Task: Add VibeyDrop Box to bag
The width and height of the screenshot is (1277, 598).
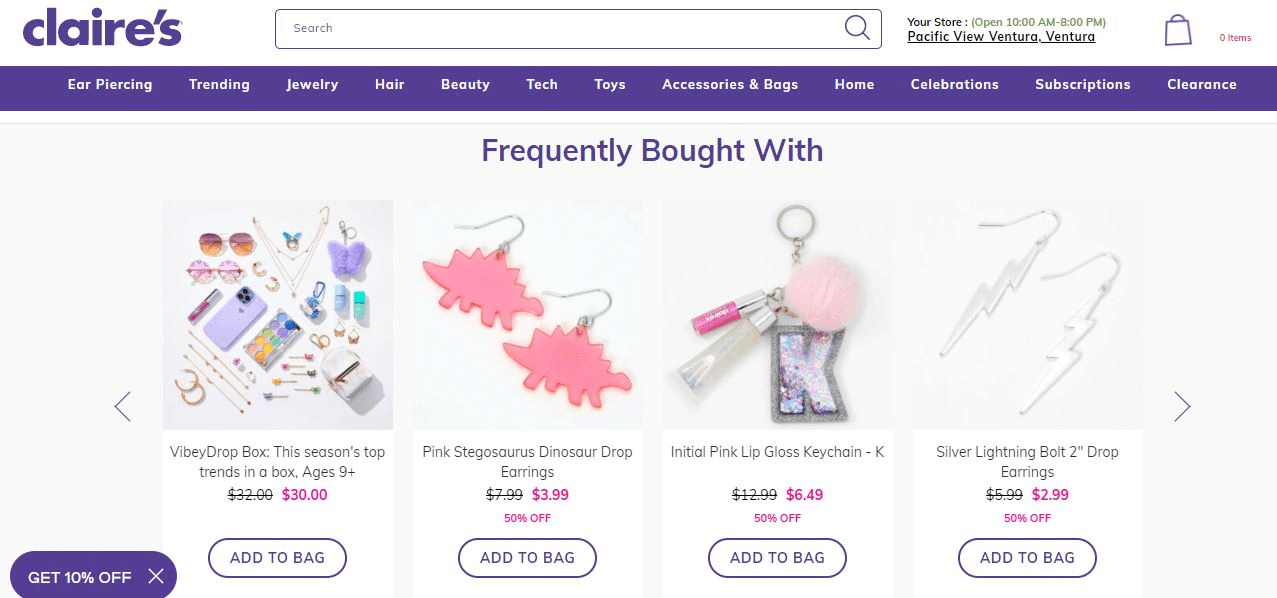Action: [277, 558]
